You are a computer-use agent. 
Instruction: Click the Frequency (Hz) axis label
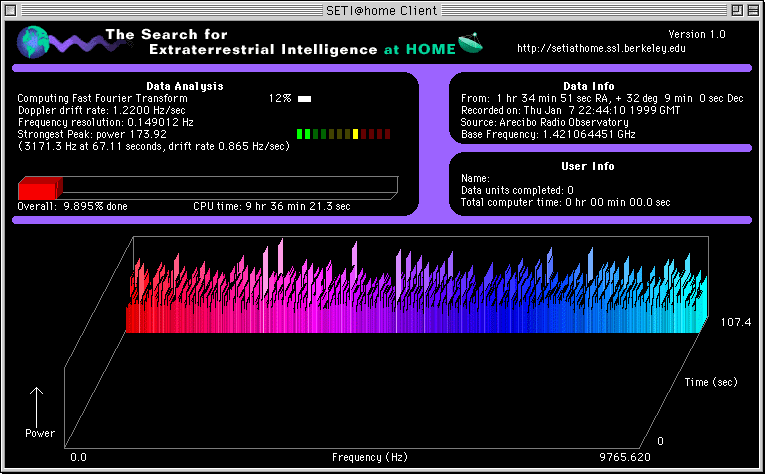click(x=370, y=457)
